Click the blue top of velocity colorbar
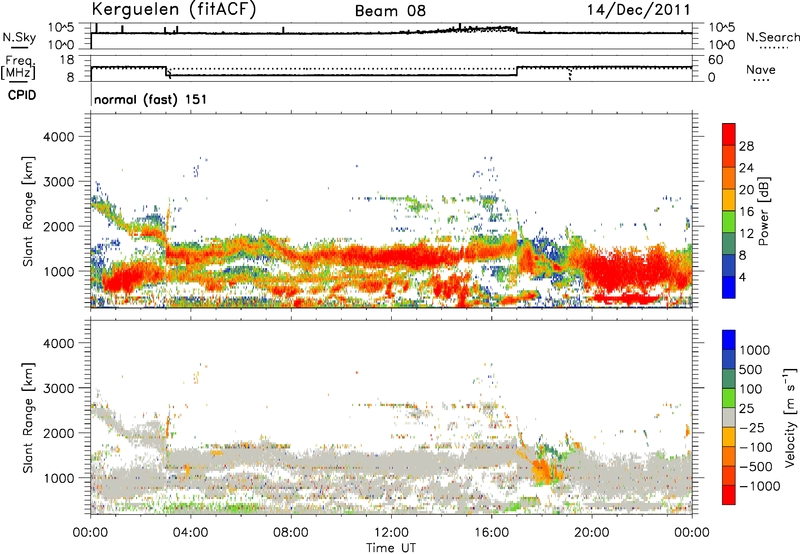 pyautogui.click(x=729, y=340)
